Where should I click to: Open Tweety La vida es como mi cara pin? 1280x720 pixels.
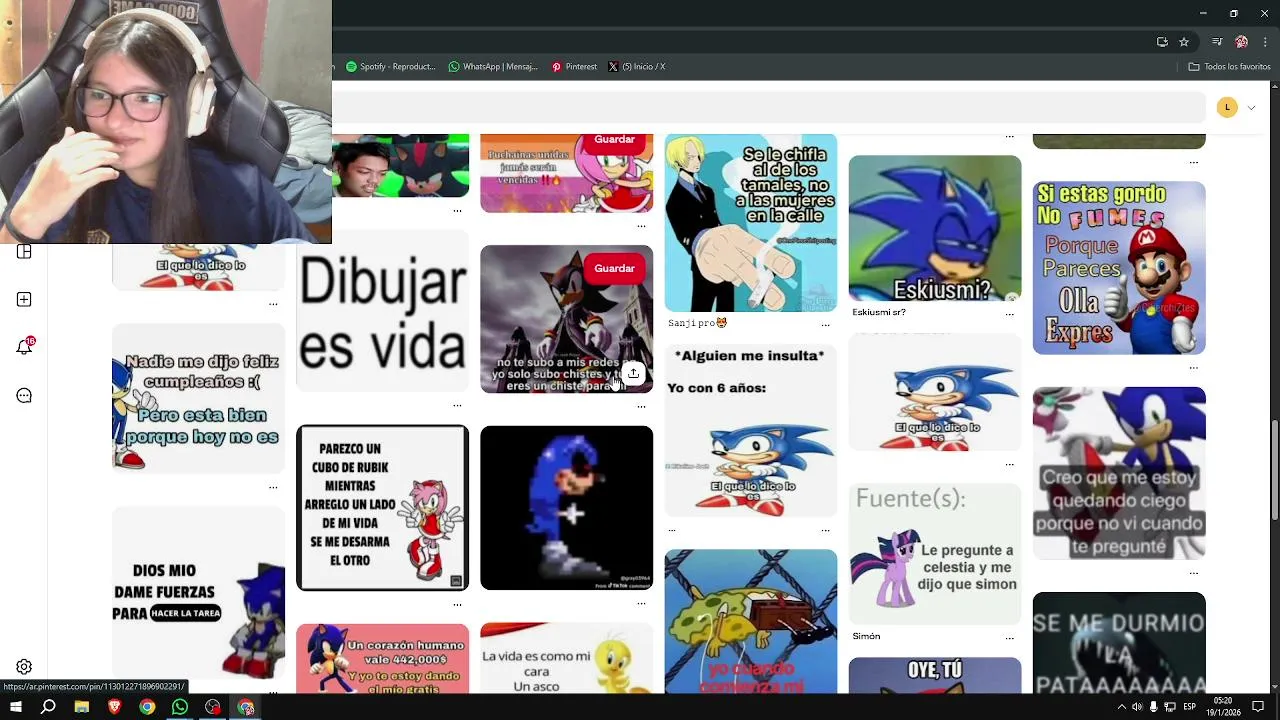[x=566, y=658]
